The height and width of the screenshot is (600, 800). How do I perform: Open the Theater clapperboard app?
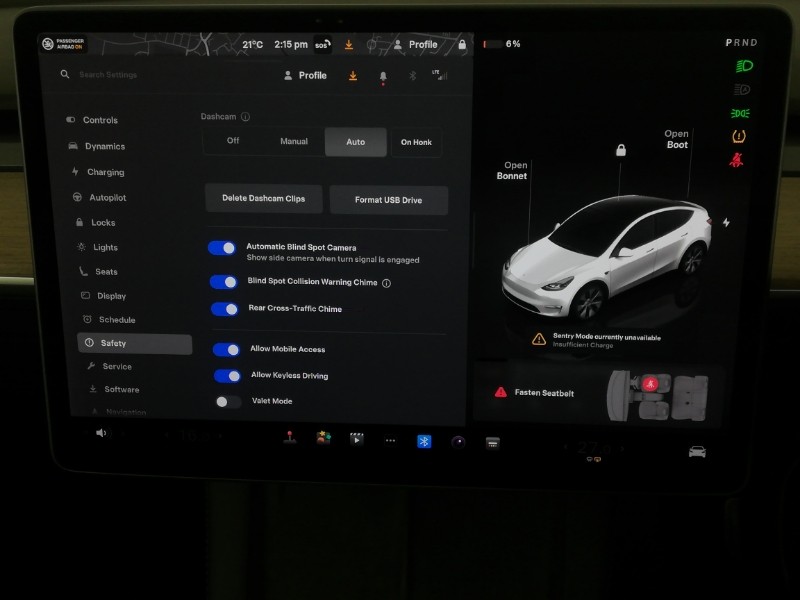(357, 439)
